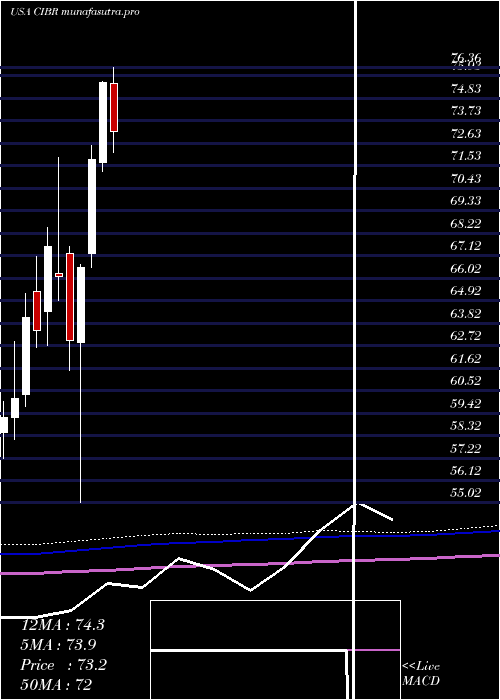This screenshot has width=500, height=700.
Task: Click the 66.02 price axis label
Action: coord(466,268)
